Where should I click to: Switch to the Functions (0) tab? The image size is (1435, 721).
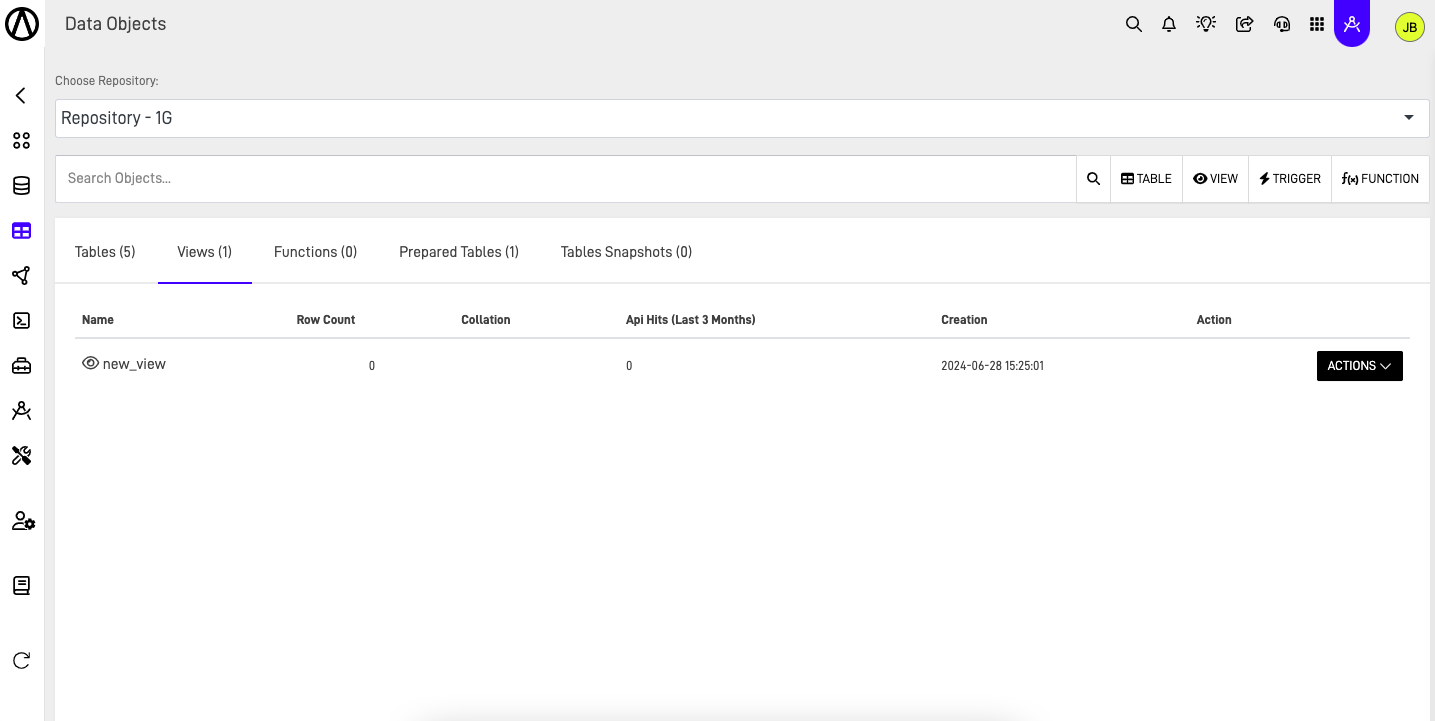(315, 252)
